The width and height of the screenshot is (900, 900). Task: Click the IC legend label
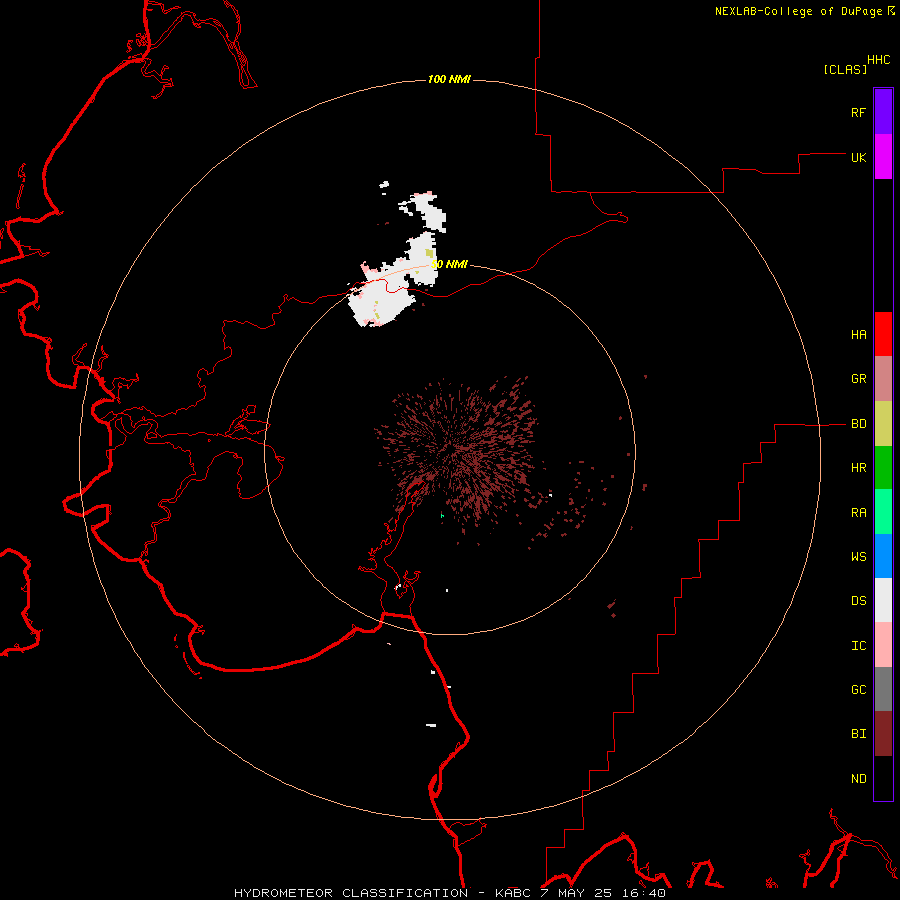click(858, 646)
